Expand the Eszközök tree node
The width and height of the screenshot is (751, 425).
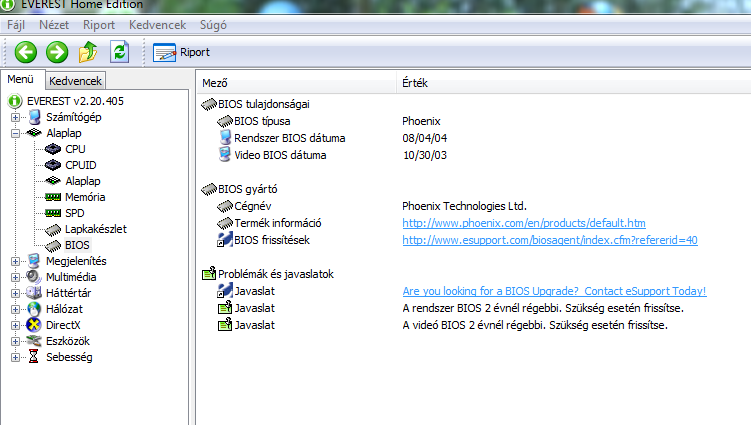tap(15, 341)
